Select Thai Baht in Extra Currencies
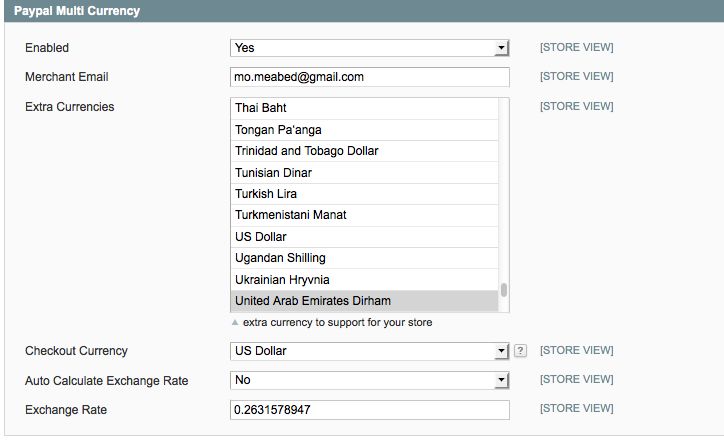The image size is (724, 444). (364, 108)
